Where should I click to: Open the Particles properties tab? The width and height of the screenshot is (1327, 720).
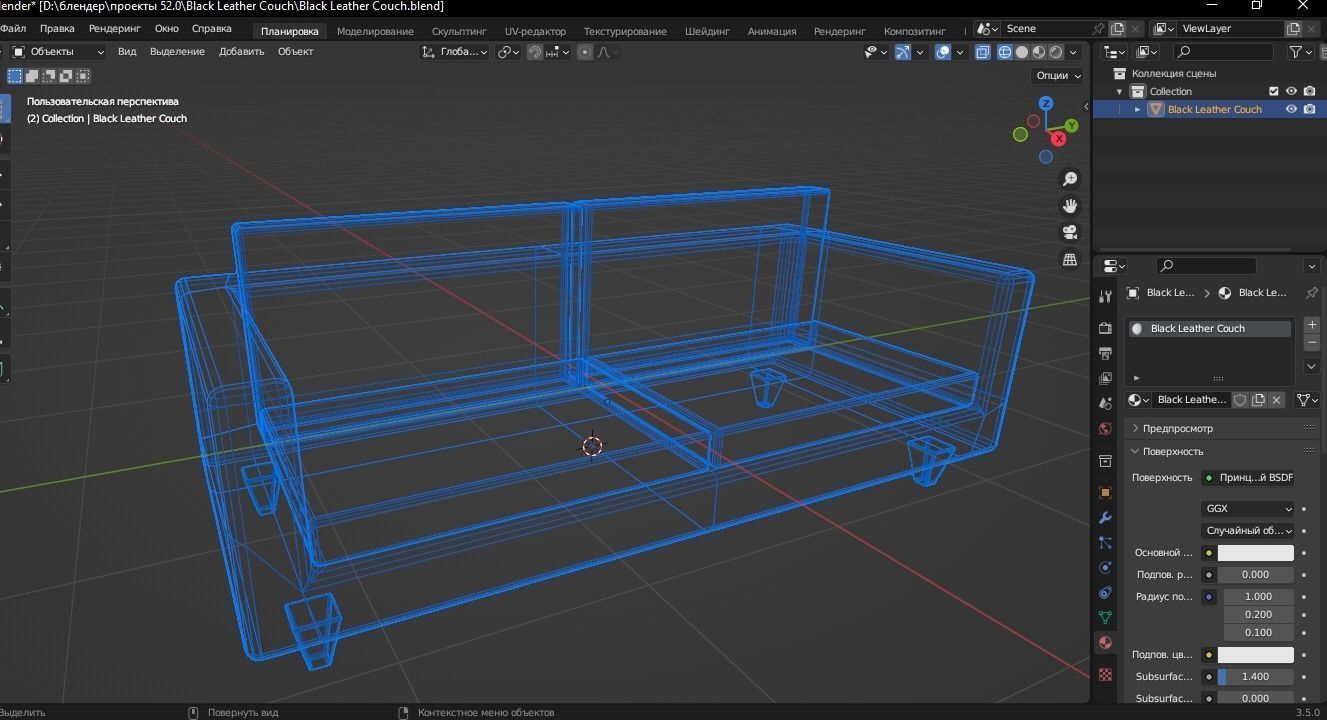coord(1105,542)
